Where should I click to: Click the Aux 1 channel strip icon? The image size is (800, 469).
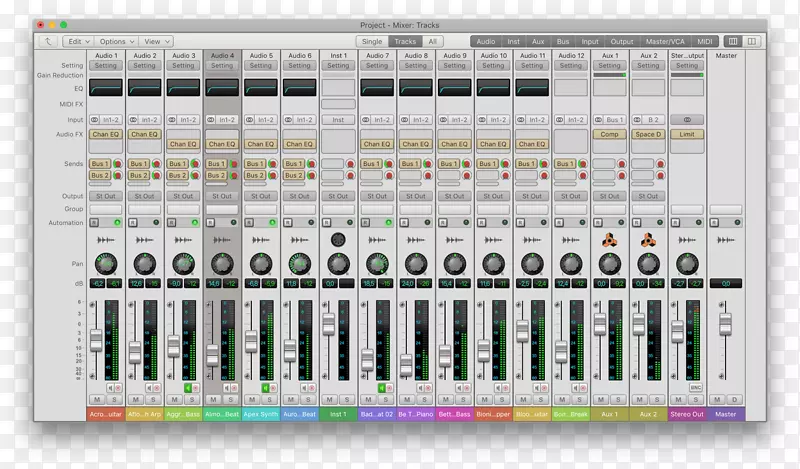610,241
